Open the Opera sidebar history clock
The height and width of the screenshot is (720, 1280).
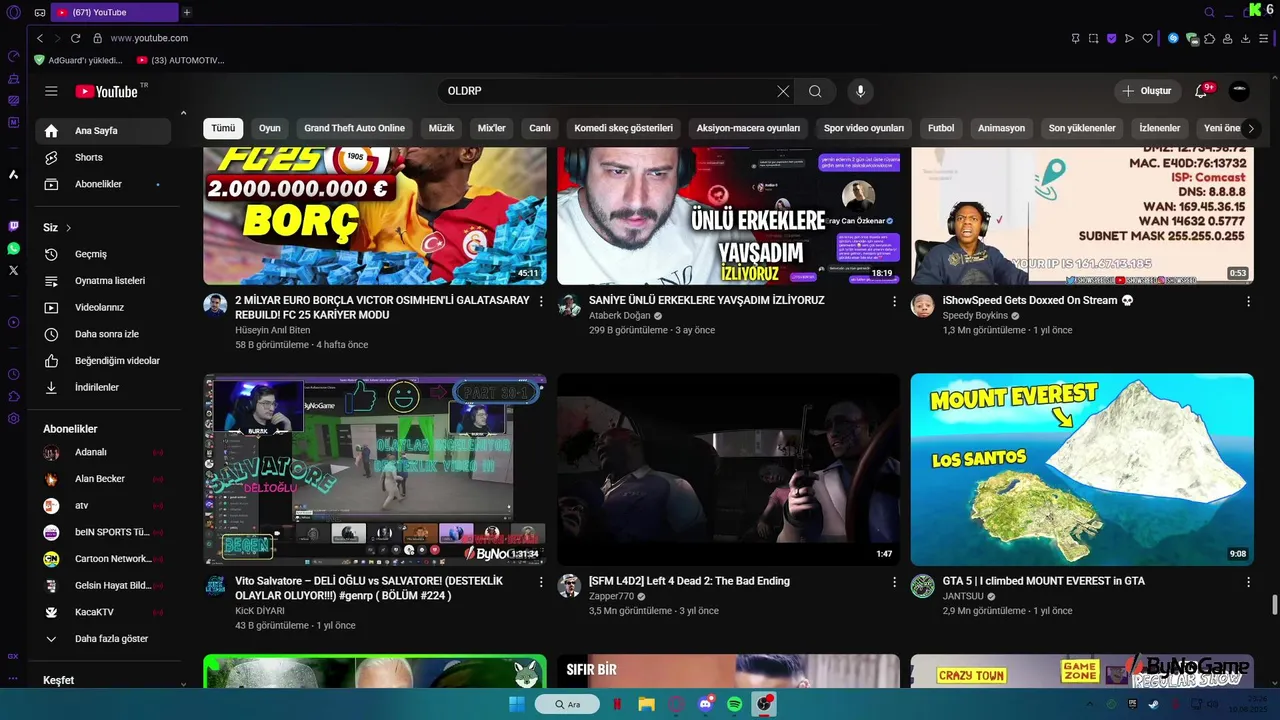[13, 374]
